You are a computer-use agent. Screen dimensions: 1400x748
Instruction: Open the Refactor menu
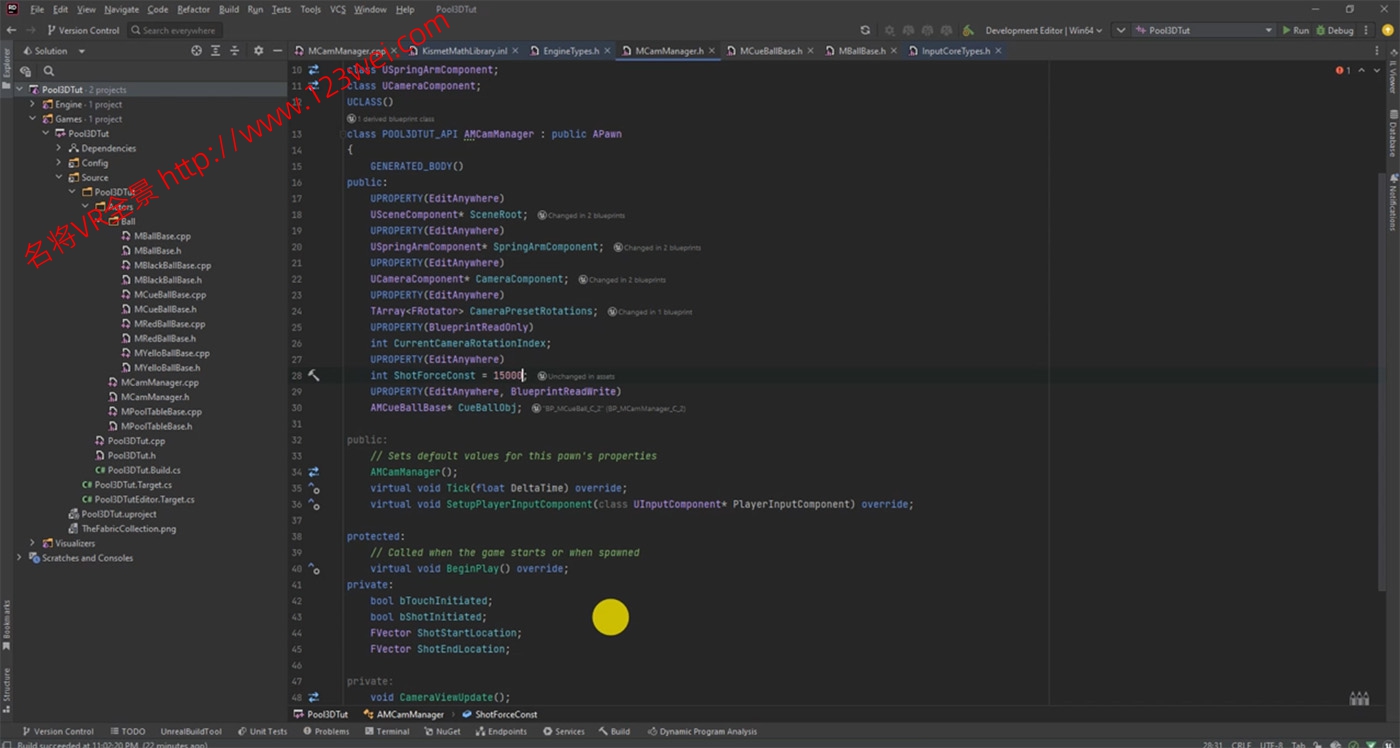pyautogui.click(x=193, y=9)
